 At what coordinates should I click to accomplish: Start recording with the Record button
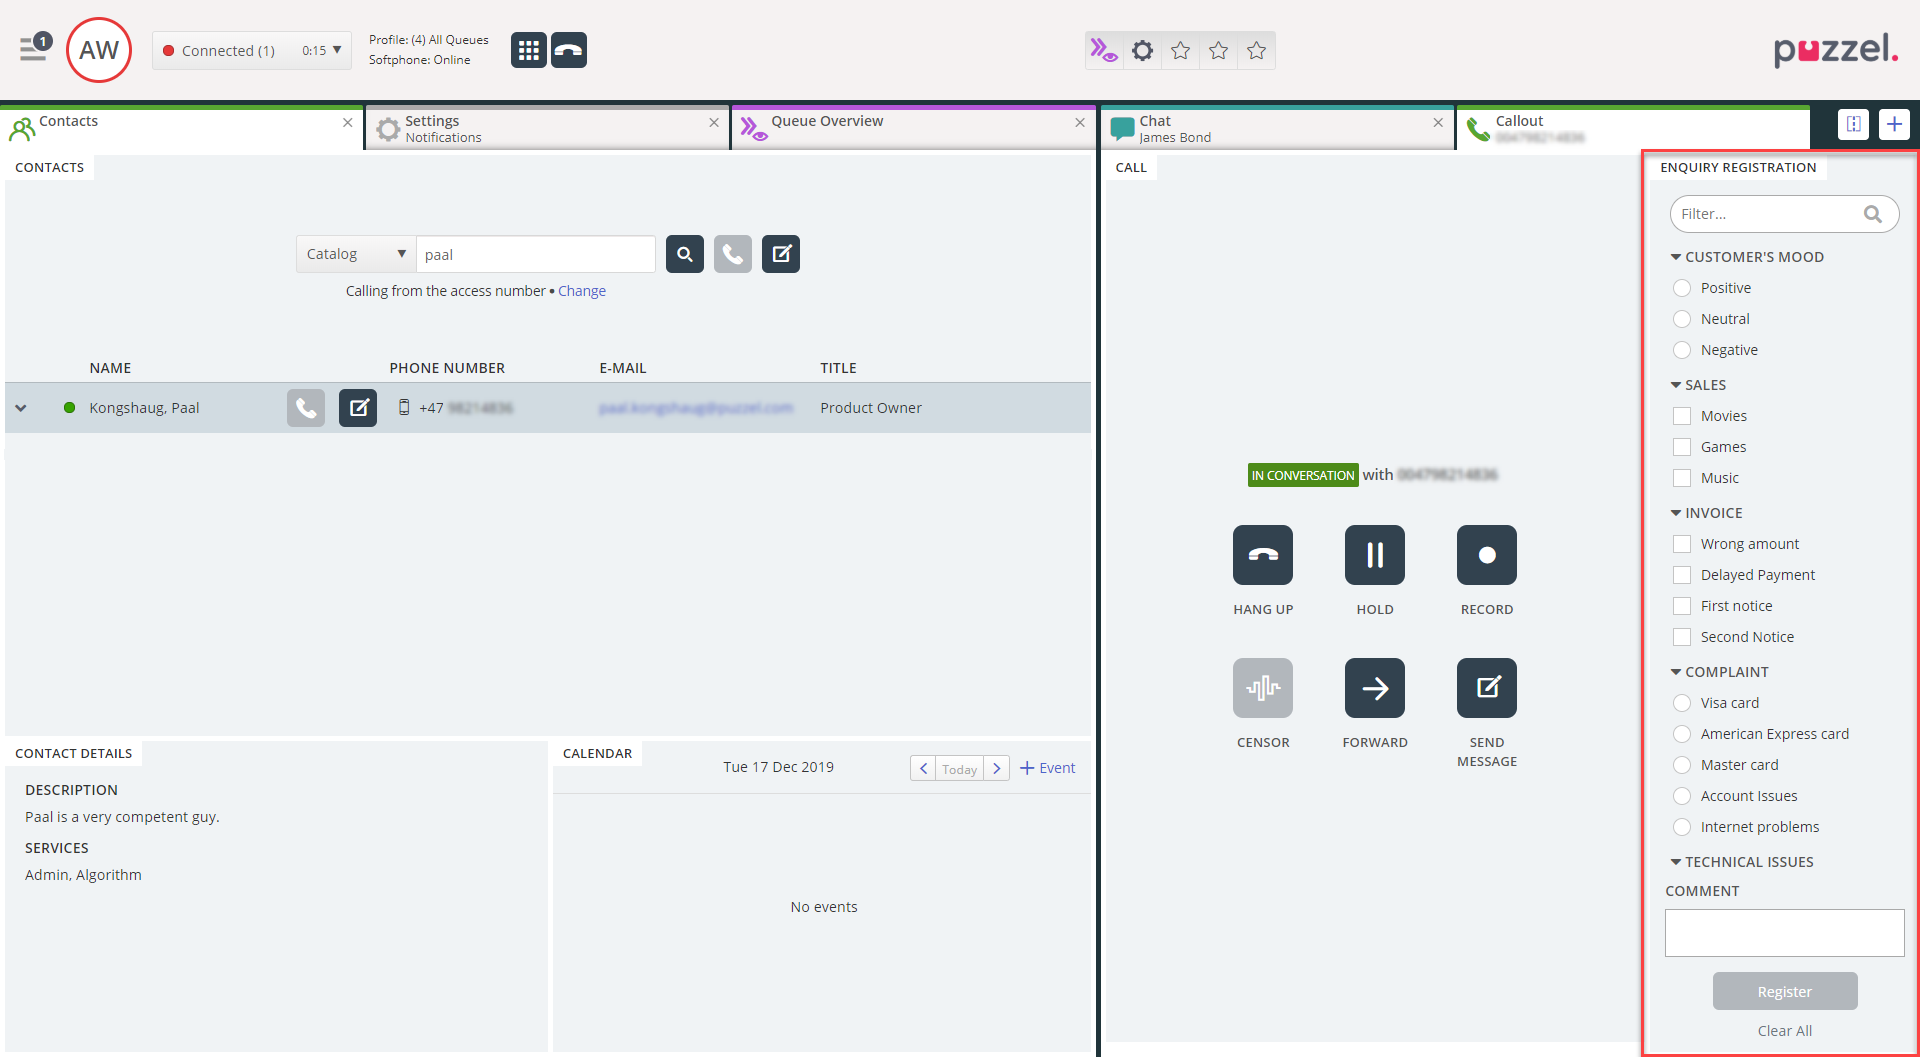point(1486,555)
